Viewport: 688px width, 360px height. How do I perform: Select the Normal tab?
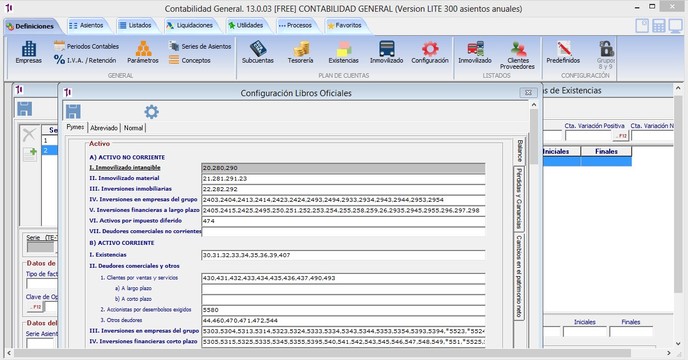[133, 128]
